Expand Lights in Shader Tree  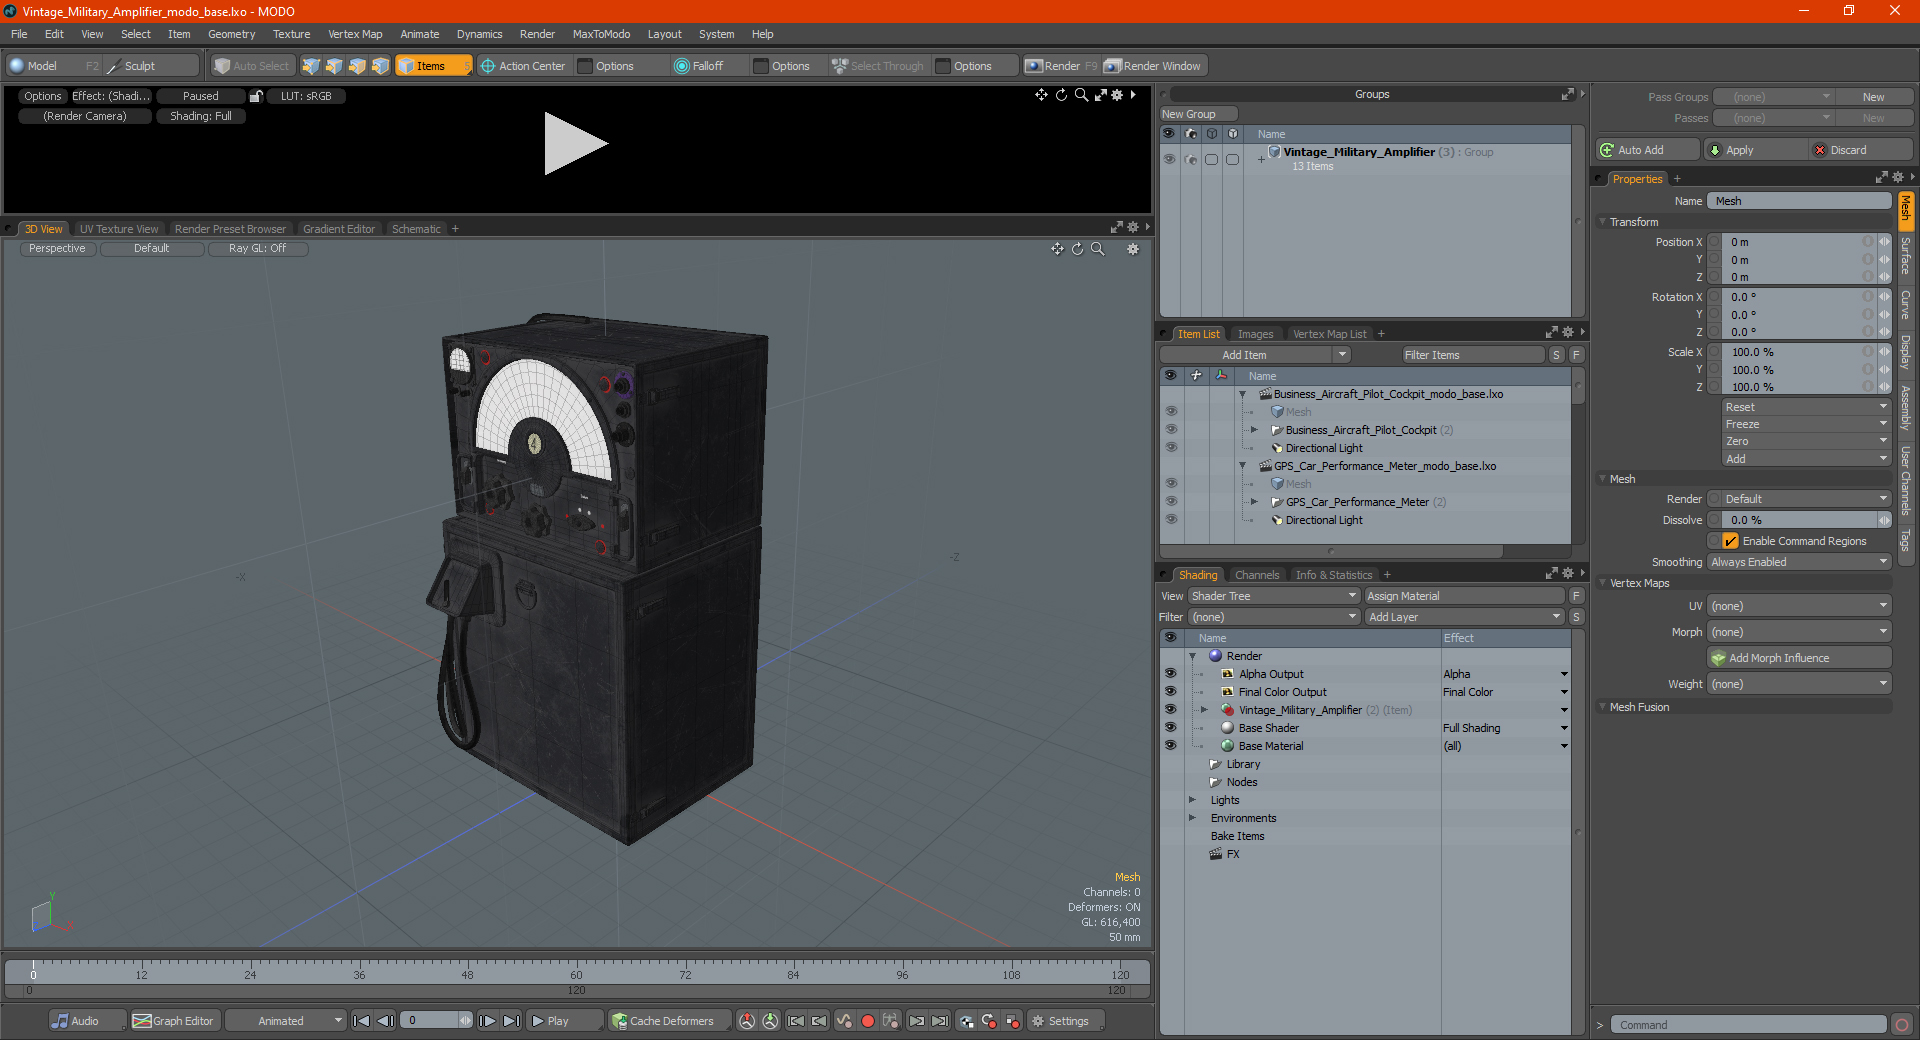[x=1192, y=800]
